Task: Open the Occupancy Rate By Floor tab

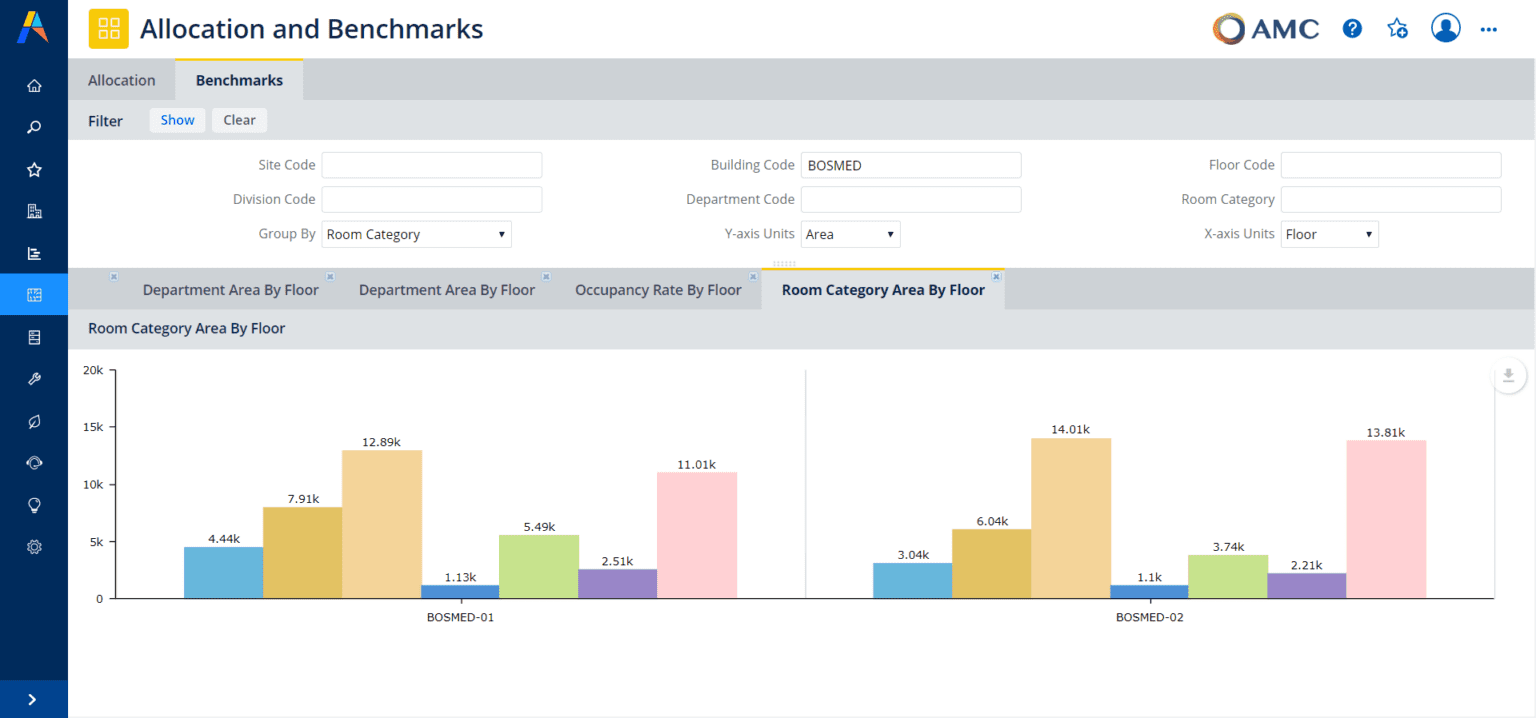Action: [x=658, y=289]
